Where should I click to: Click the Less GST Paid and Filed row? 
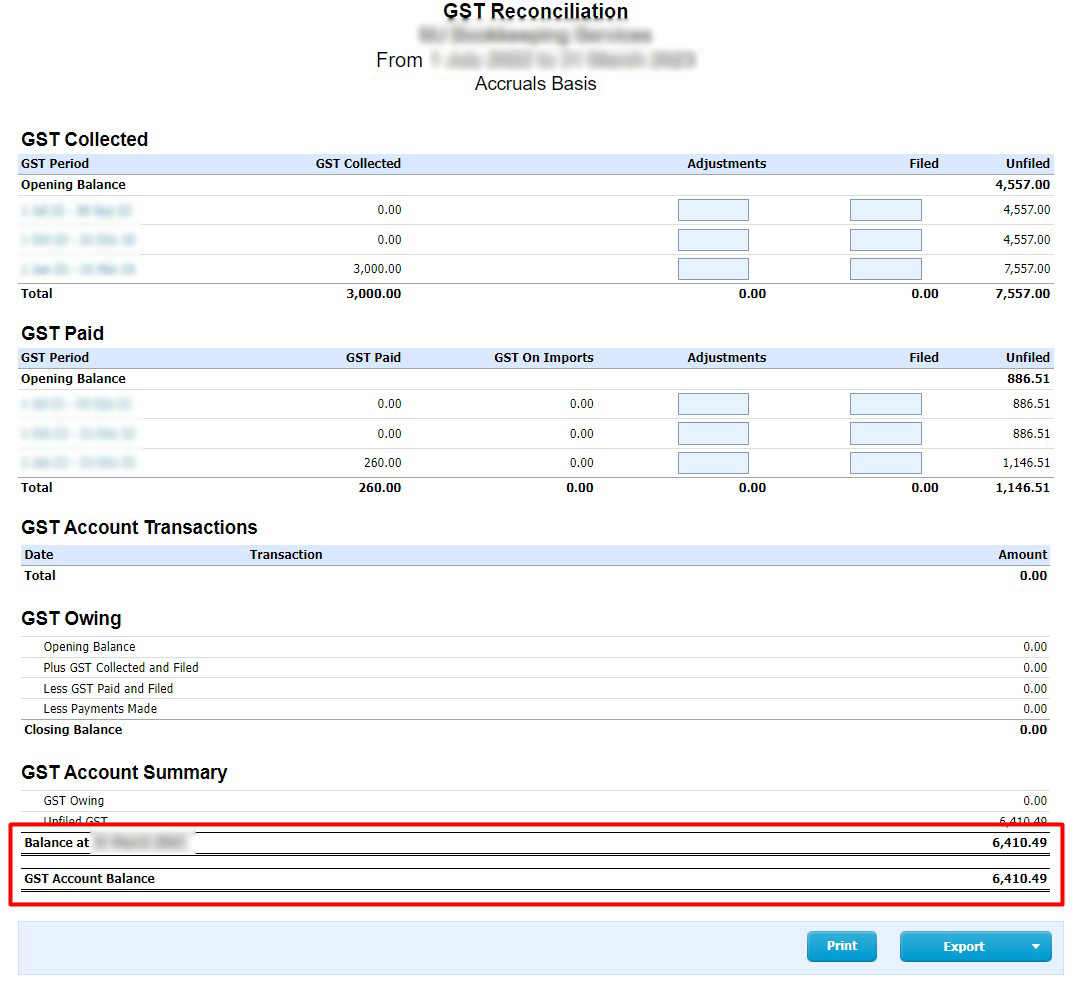pos(535,688)
